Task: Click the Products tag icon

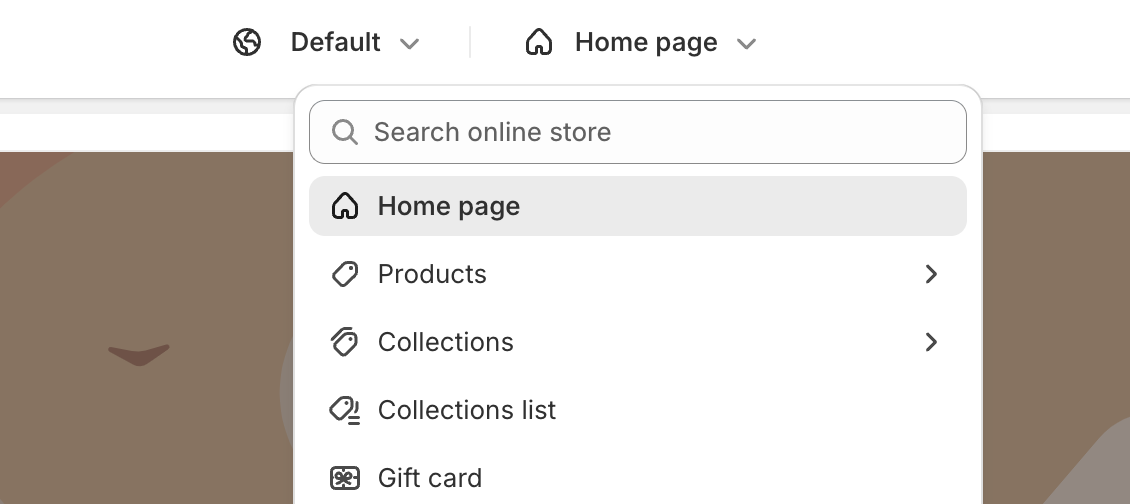Action: (x=344, y=274)
